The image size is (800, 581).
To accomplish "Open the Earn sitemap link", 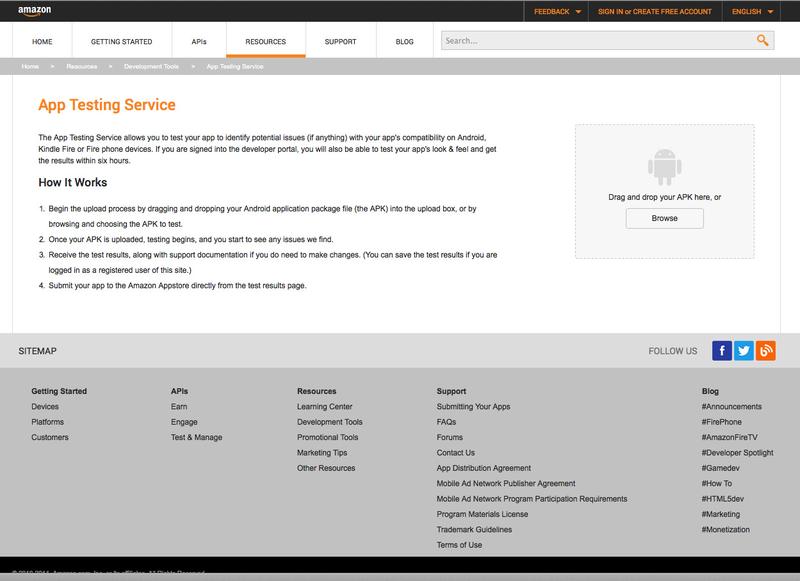I will pos(179,407).
